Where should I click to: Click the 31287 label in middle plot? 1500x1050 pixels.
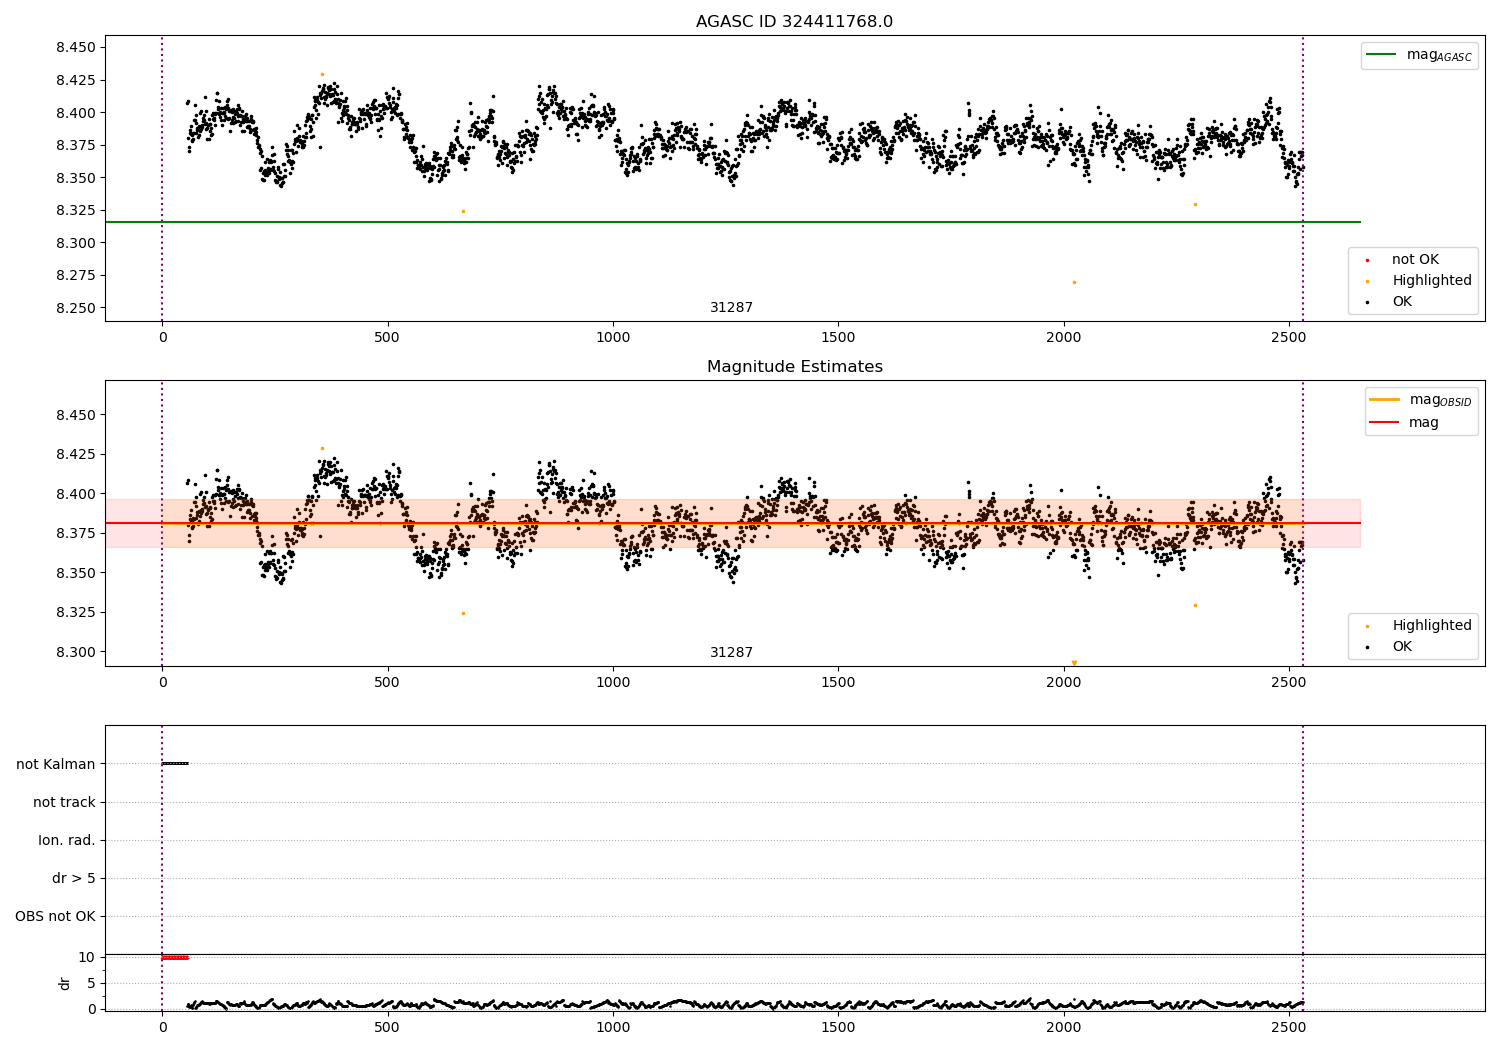coord(732,653)
